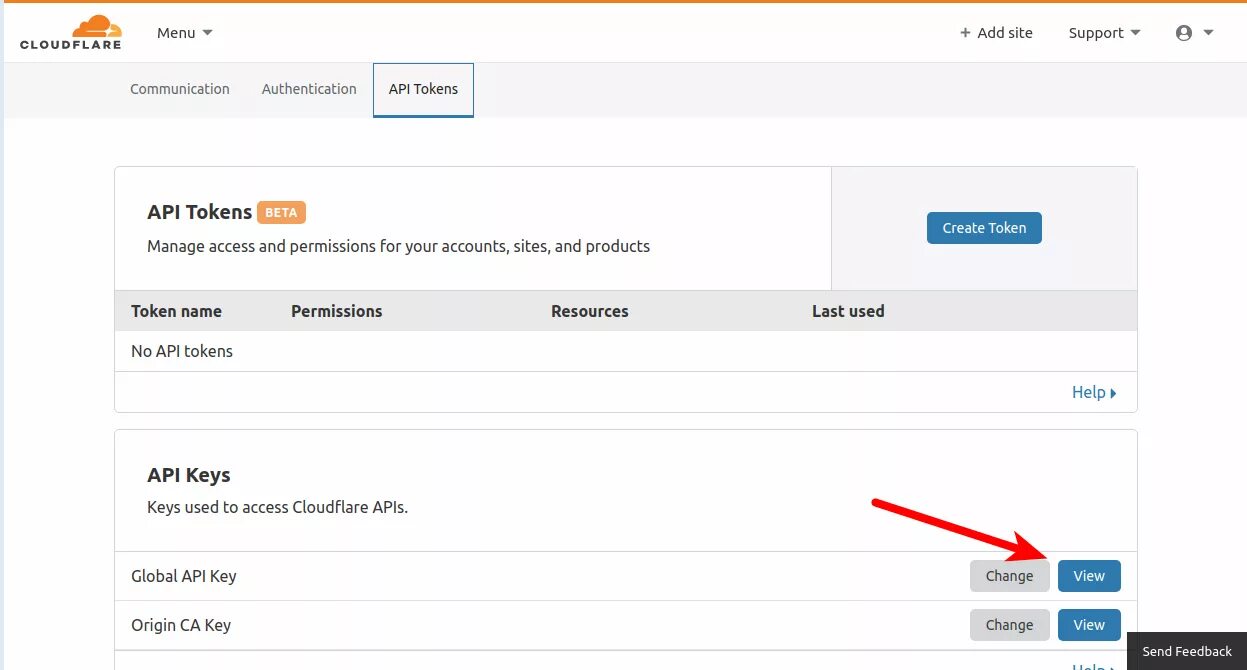Open the user account icon menu

tap(1184, 33)
